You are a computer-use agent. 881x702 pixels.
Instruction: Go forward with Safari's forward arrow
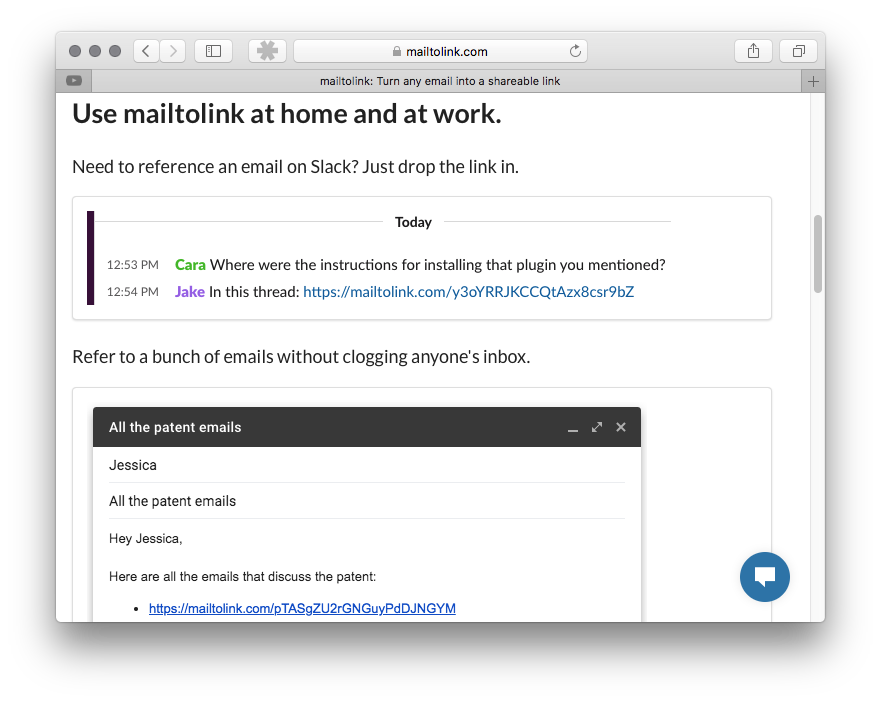(x=173, y=51)
